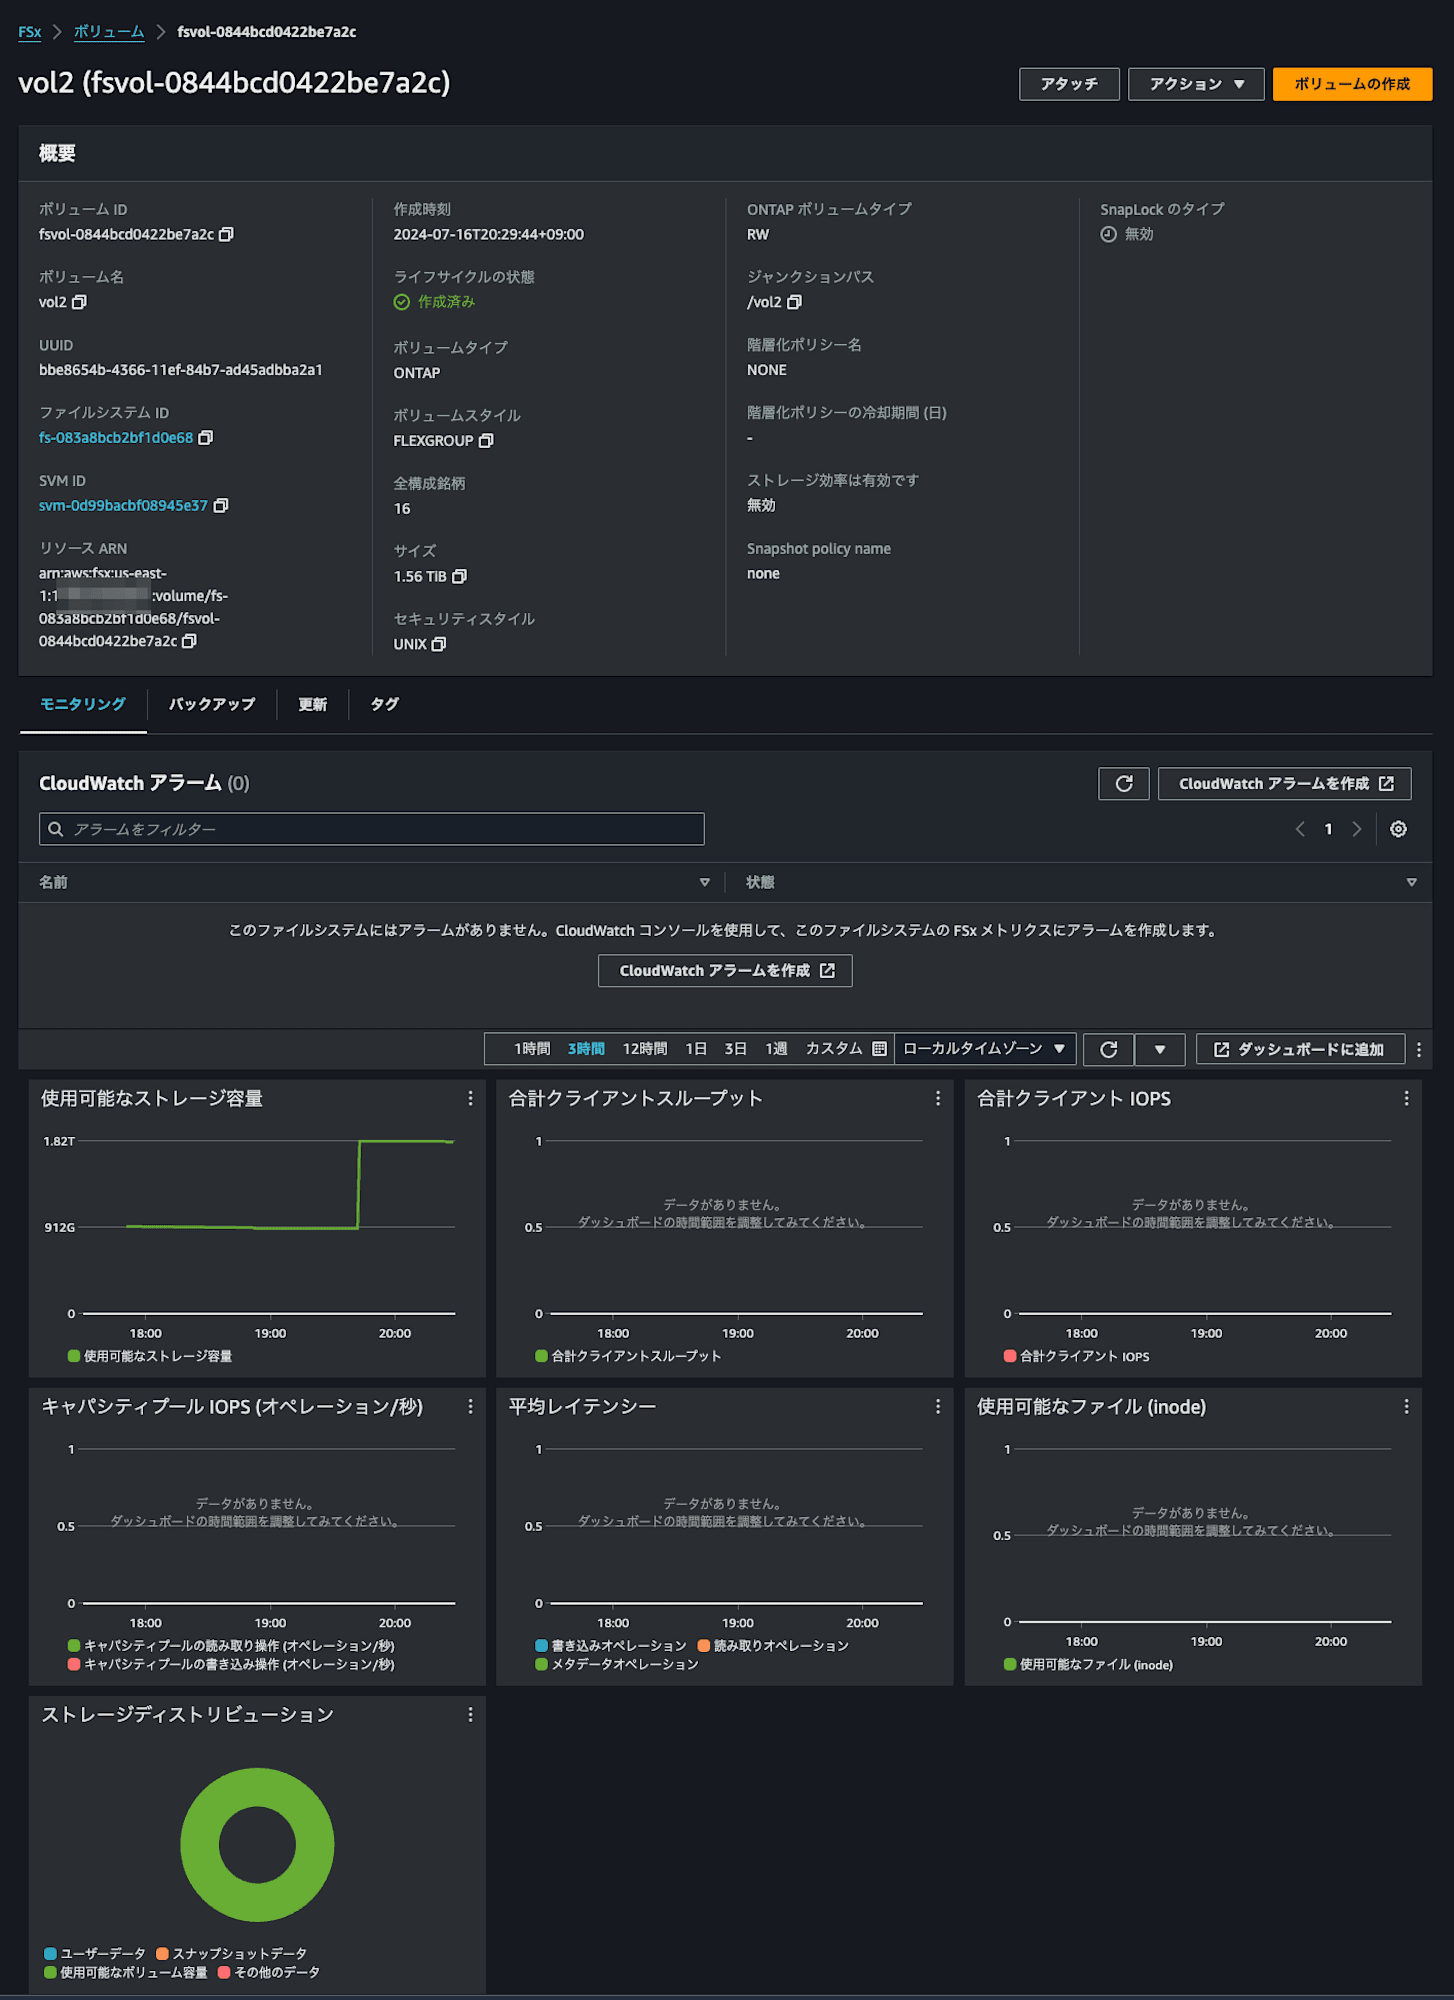Open the アクション dropdown
Screen dimensions: 1454x2000
tap(1196, 84)
